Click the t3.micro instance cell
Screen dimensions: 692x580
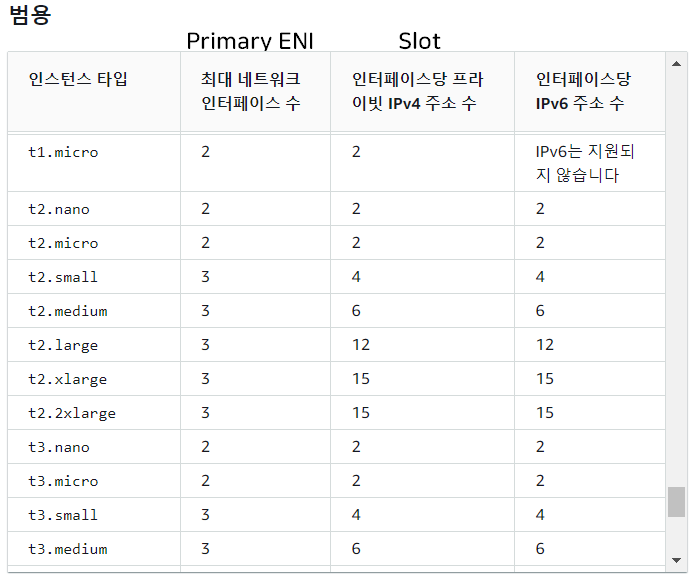pyautogui.click(x=63, y=481)
